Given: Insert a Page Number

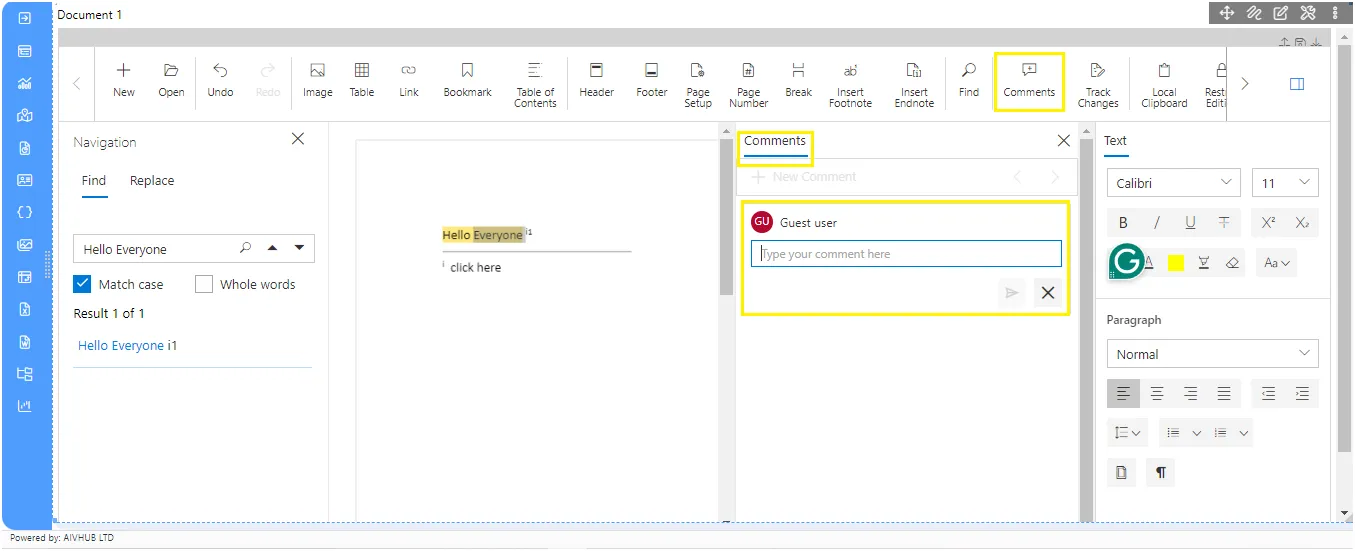Looking at the screenshot, I should click(748, 84).
